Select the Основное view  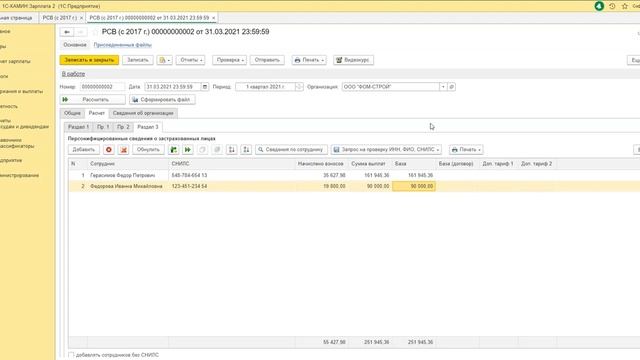[x=75, y=45]
